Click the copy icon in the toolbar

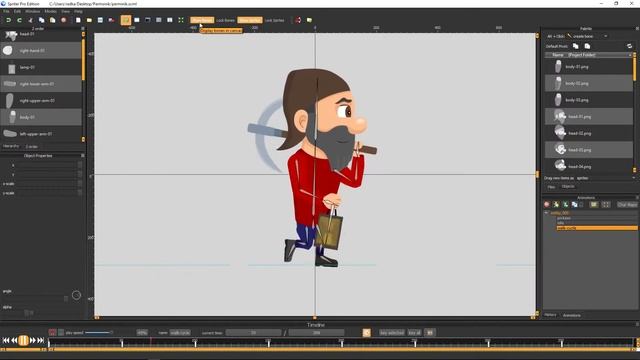(41, 20)
